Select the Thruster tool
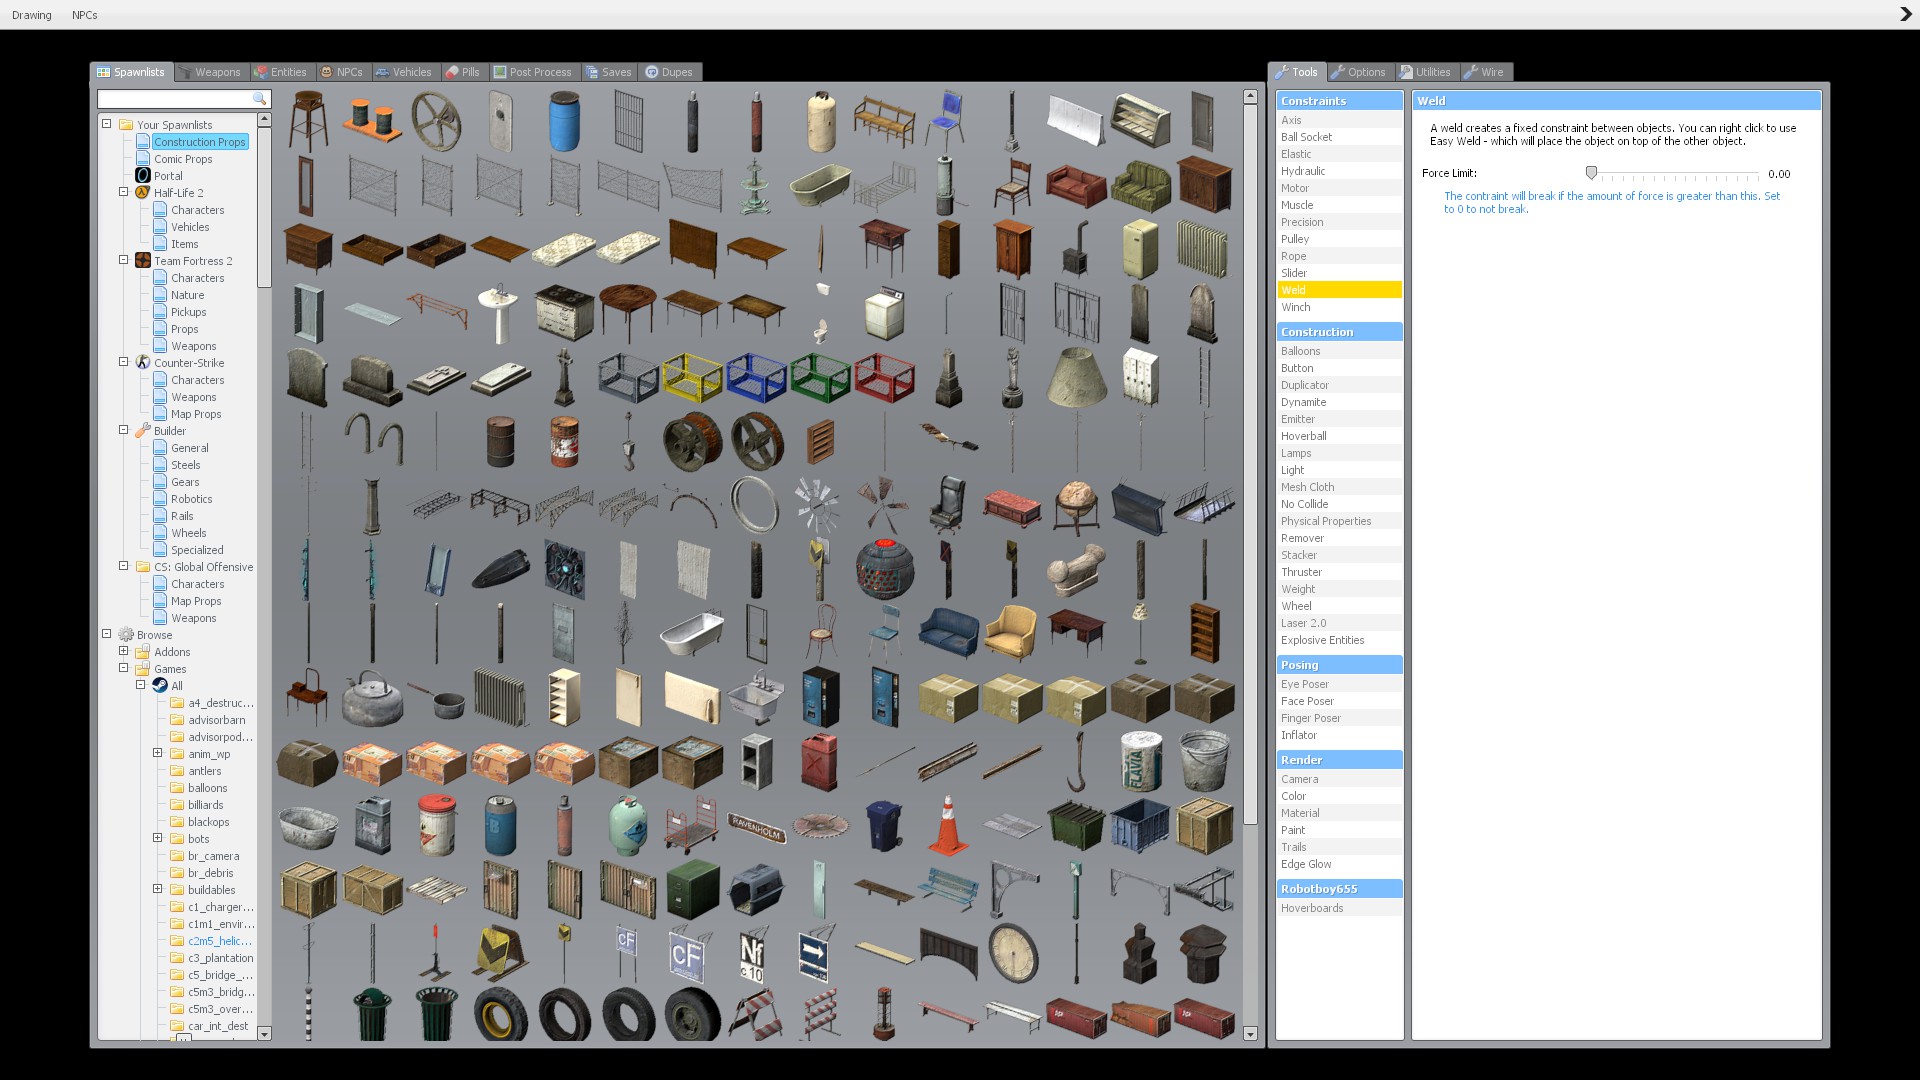 click(x=1339, y=572)
